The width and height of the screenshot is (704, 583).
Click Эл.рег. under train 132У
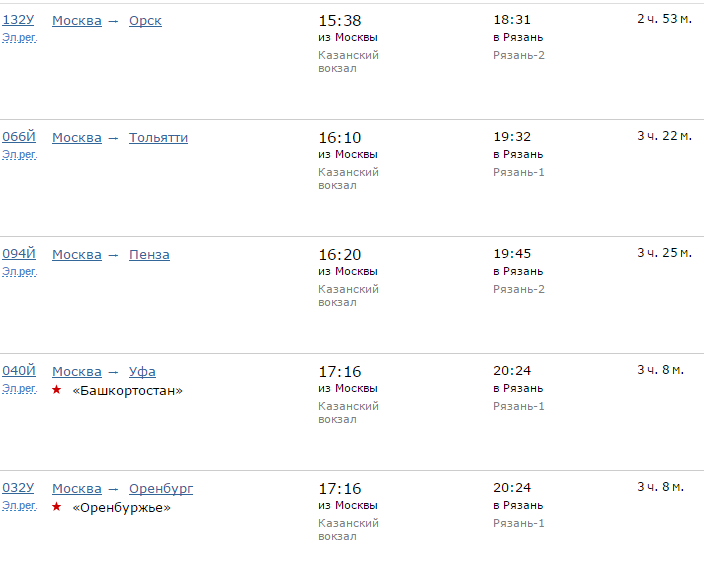[x=19, y=38]
